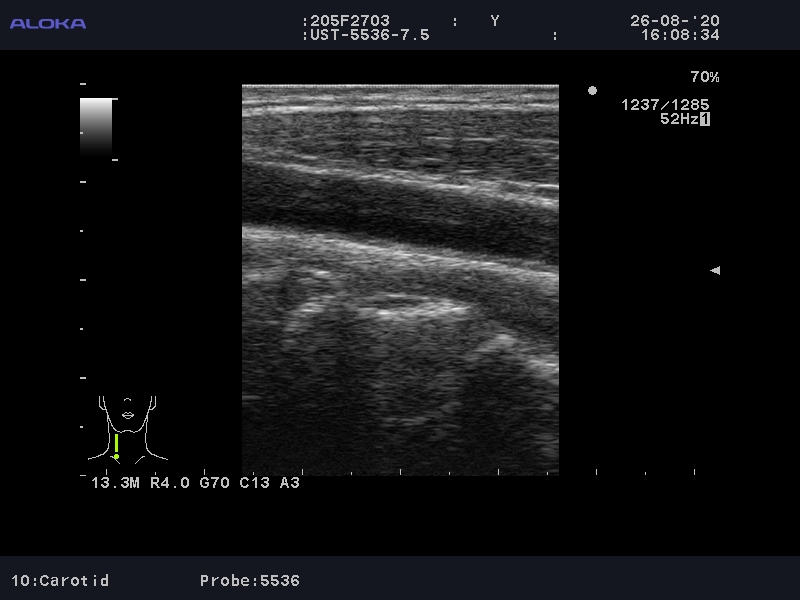Click the white dot indicator near 70%

(x=592, y=91)
